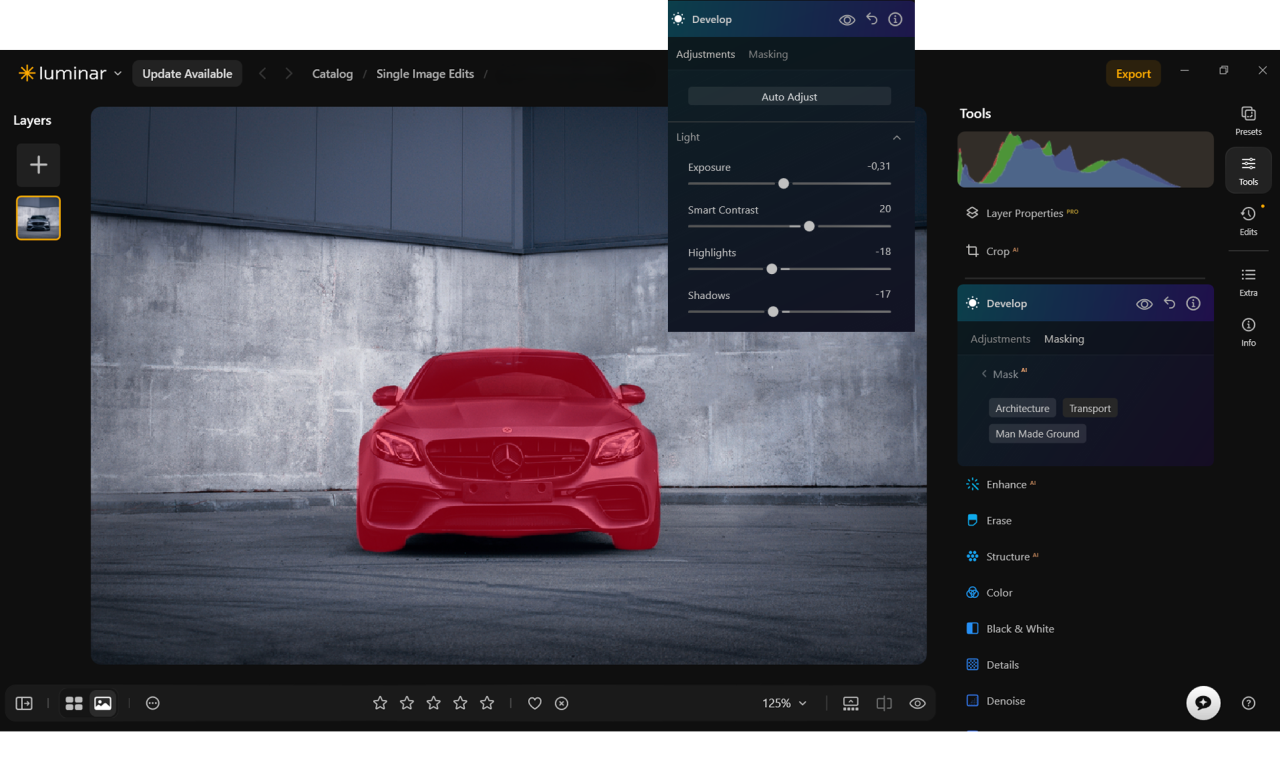Open the Info panel icon

point(1248,331)
